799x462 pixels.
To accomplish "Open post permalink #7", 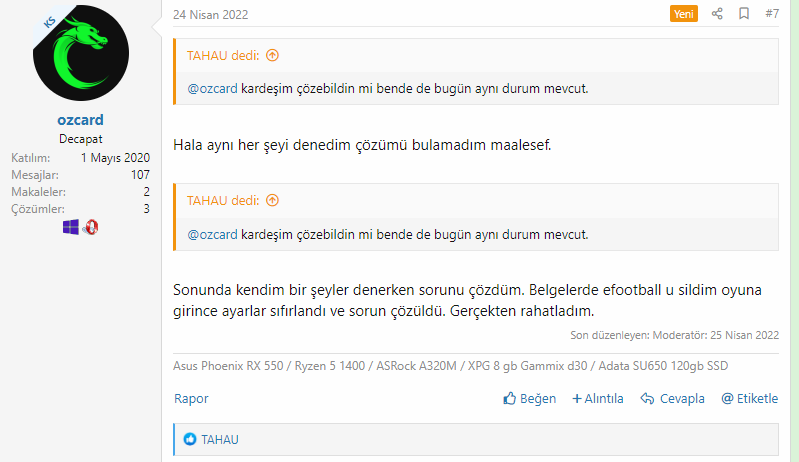I will point(772,14).
